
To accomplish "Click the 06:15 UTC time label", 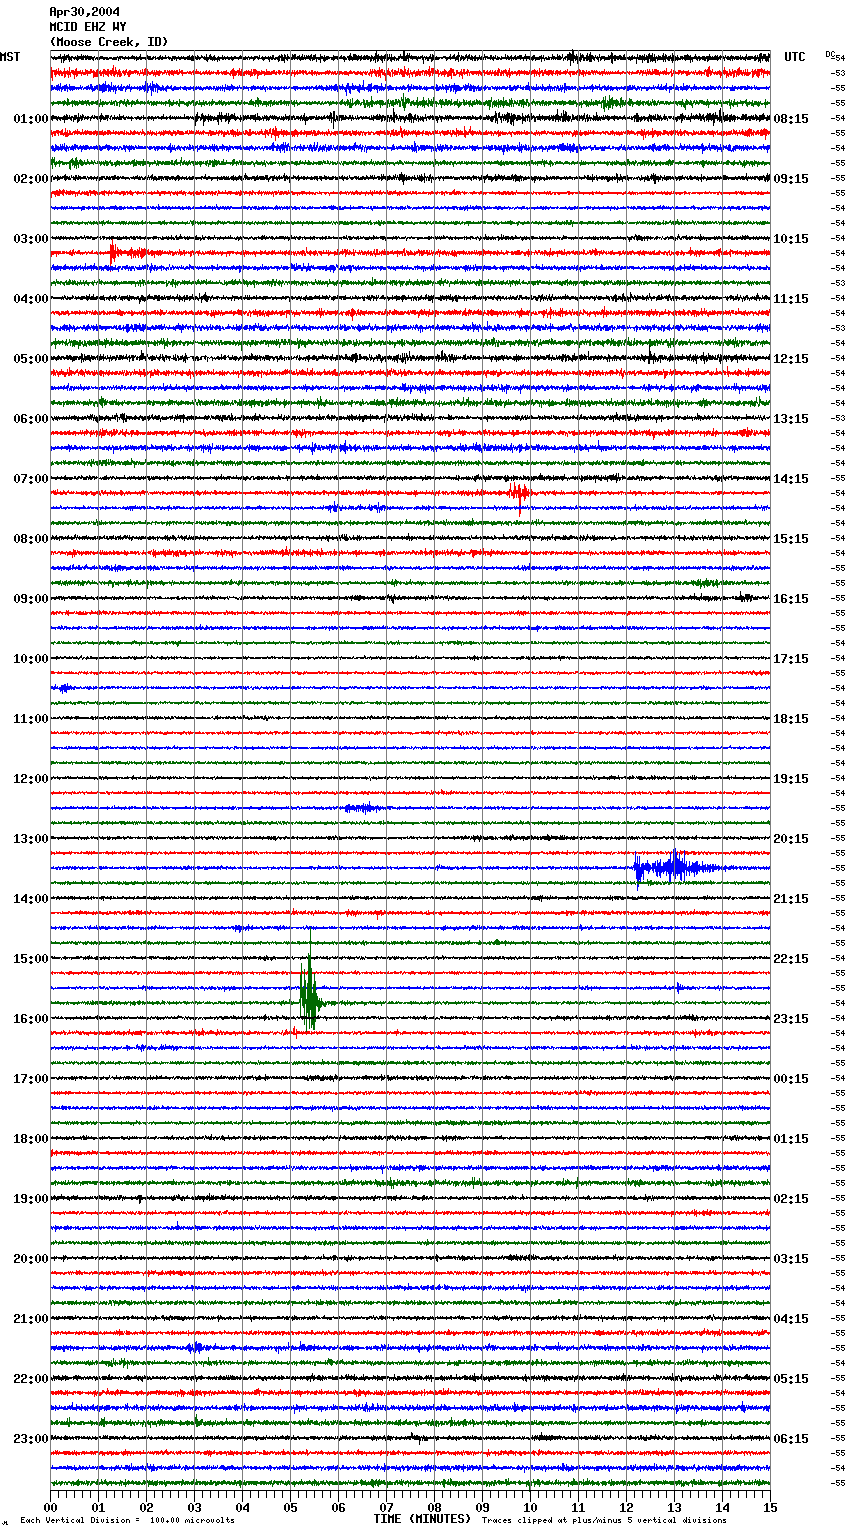I will click(x=791, y=1439).
